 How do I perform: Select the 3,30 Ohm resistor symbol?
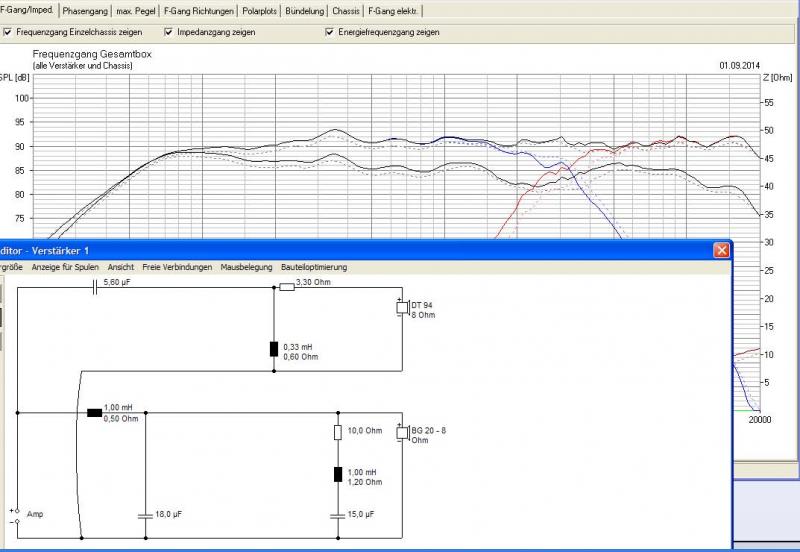point(287,286)
